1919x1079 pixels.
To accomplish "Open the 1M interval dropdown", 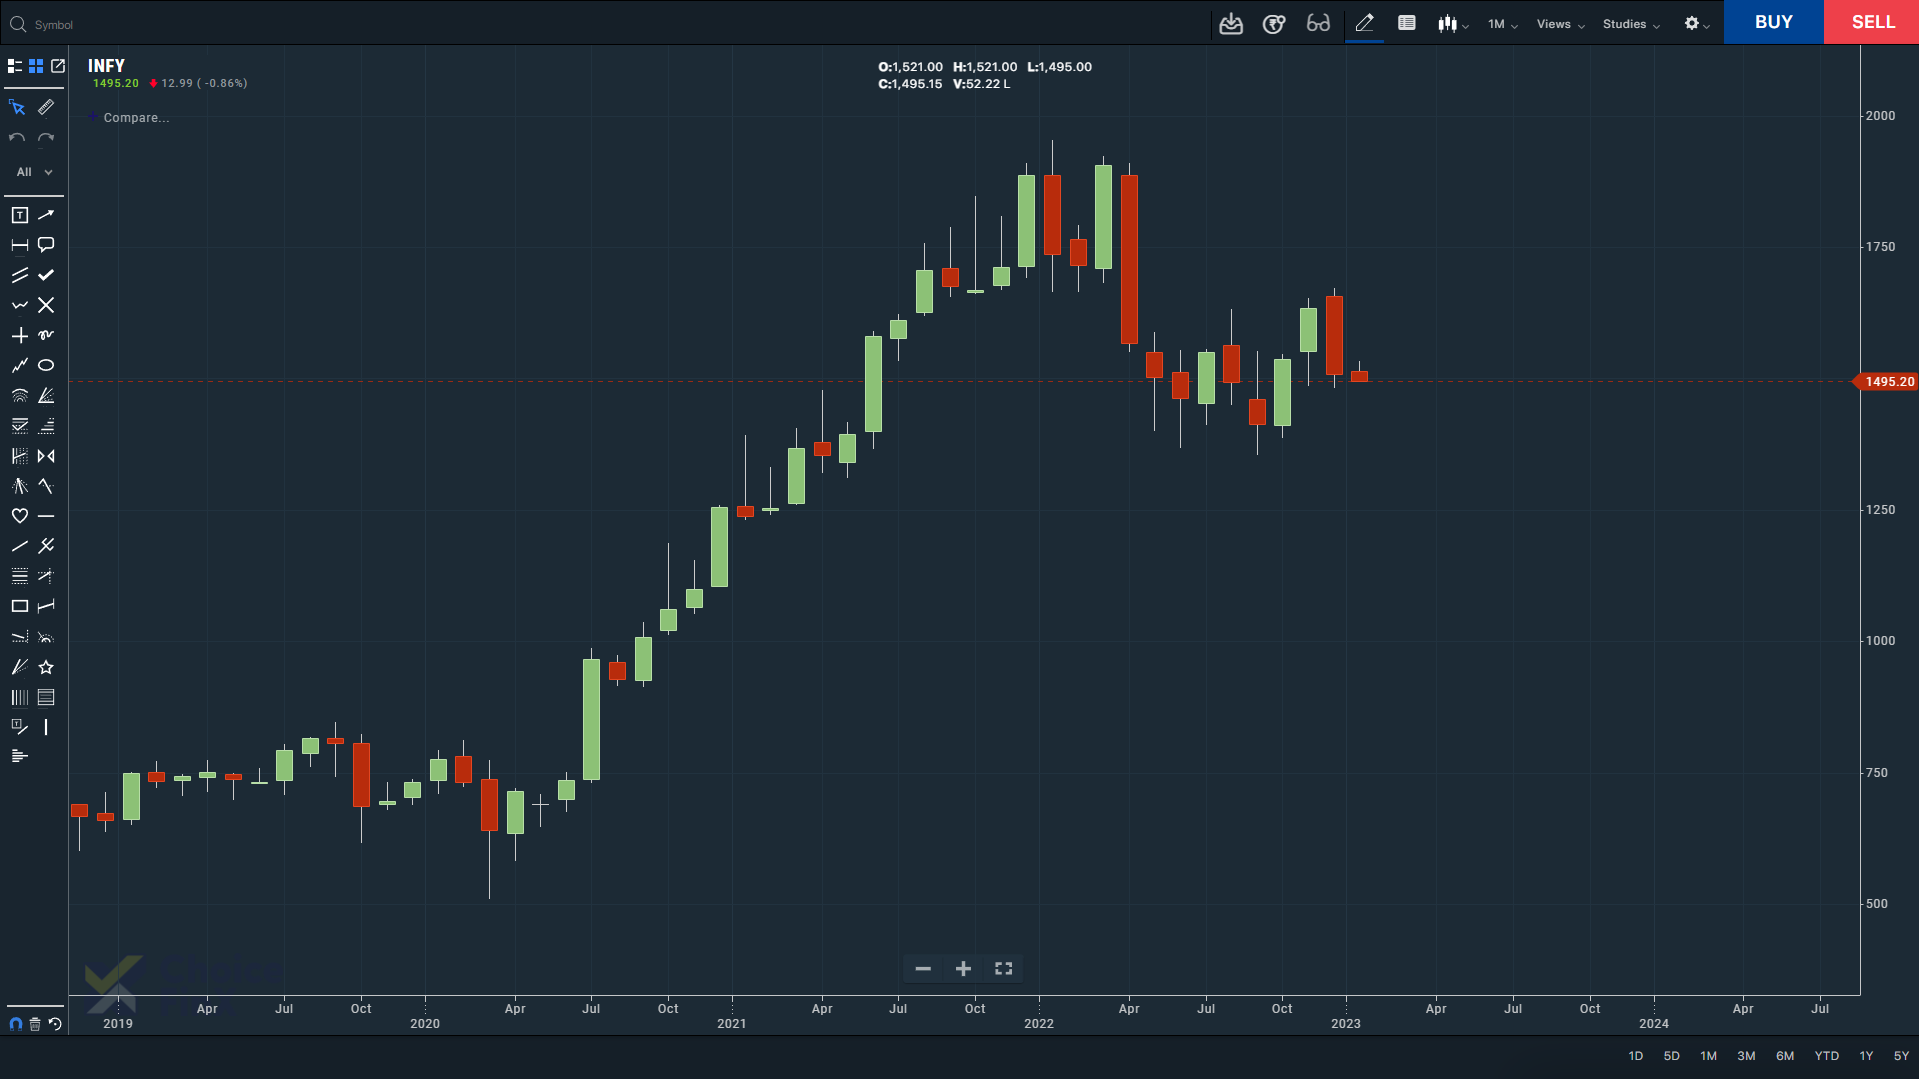I will (1502, 24).
